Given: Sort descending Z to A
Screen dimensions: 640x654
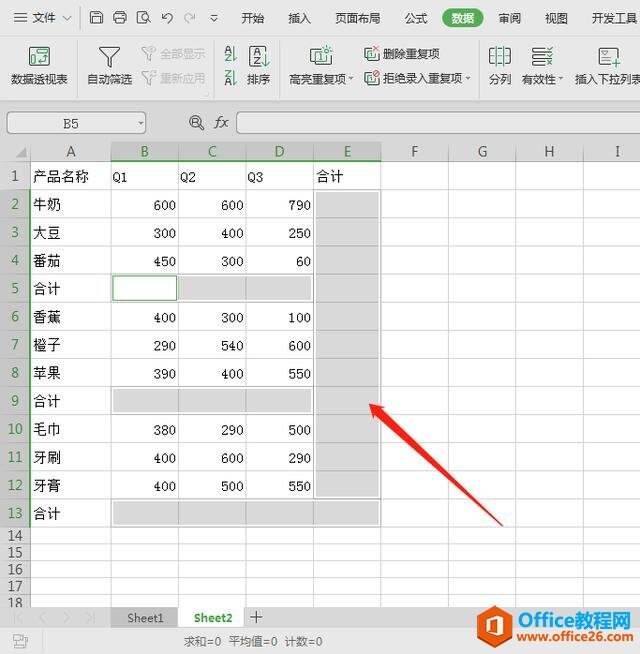Looking at the screenshot, I should tap(230, 78).
